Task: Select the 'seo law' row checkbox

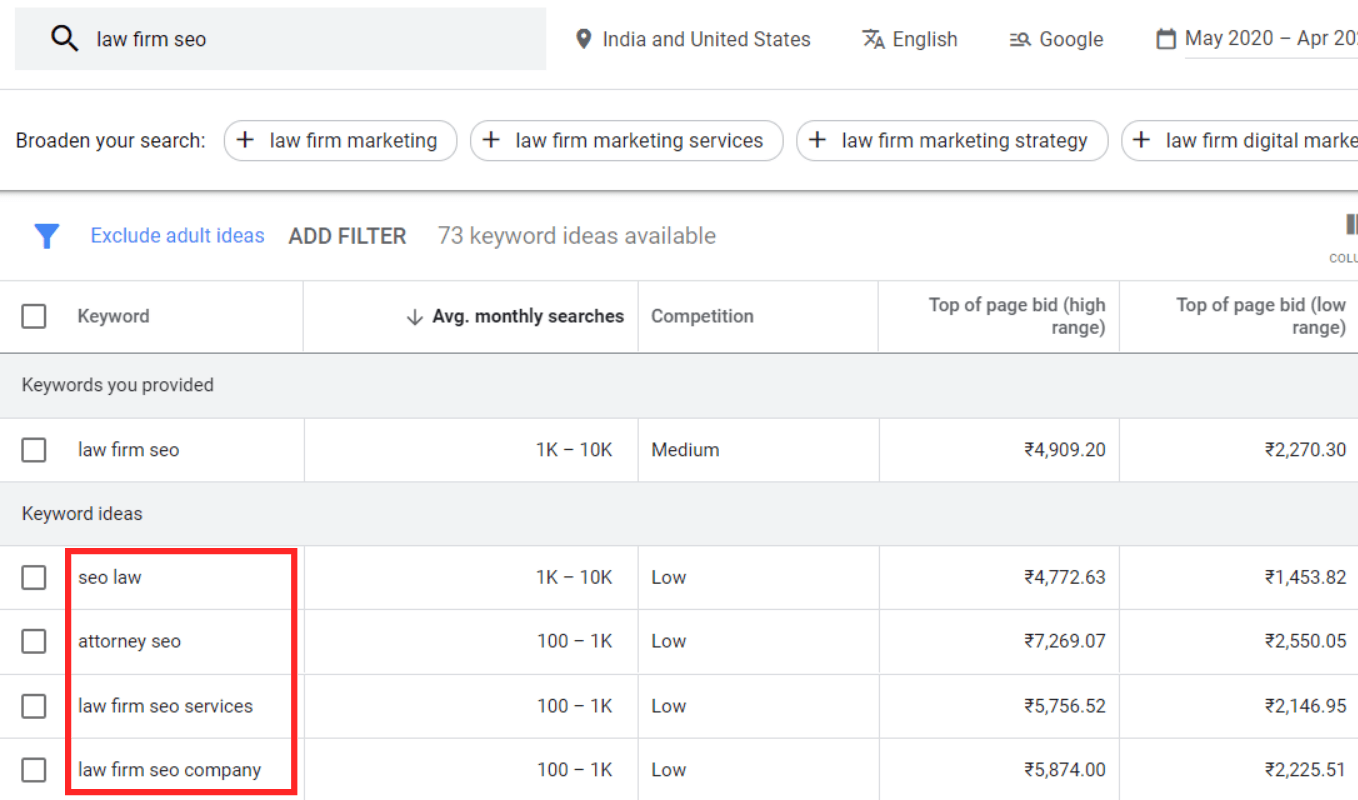Action: pyautogui.click(x=34, y=577)
